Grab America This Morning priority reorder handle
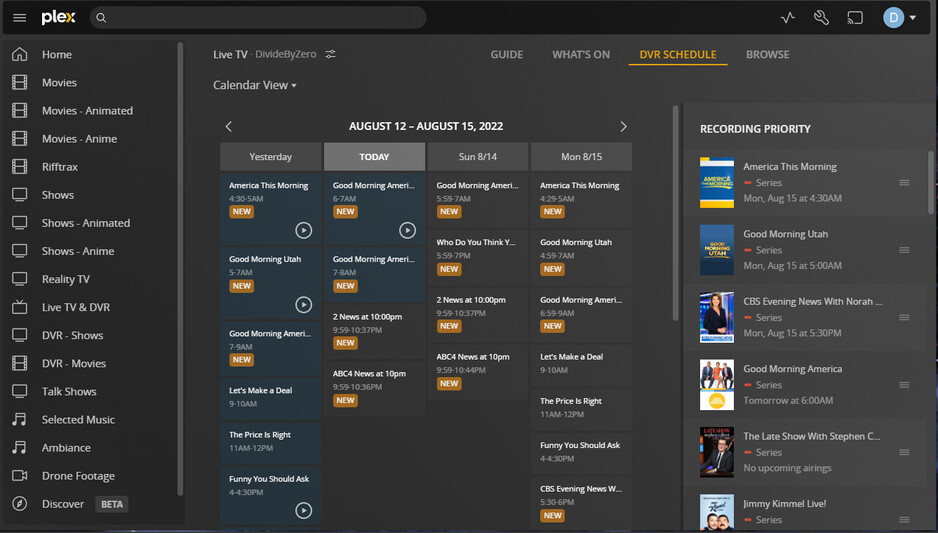This screenshot has height=533, width=938. click(x=904, y=182)
